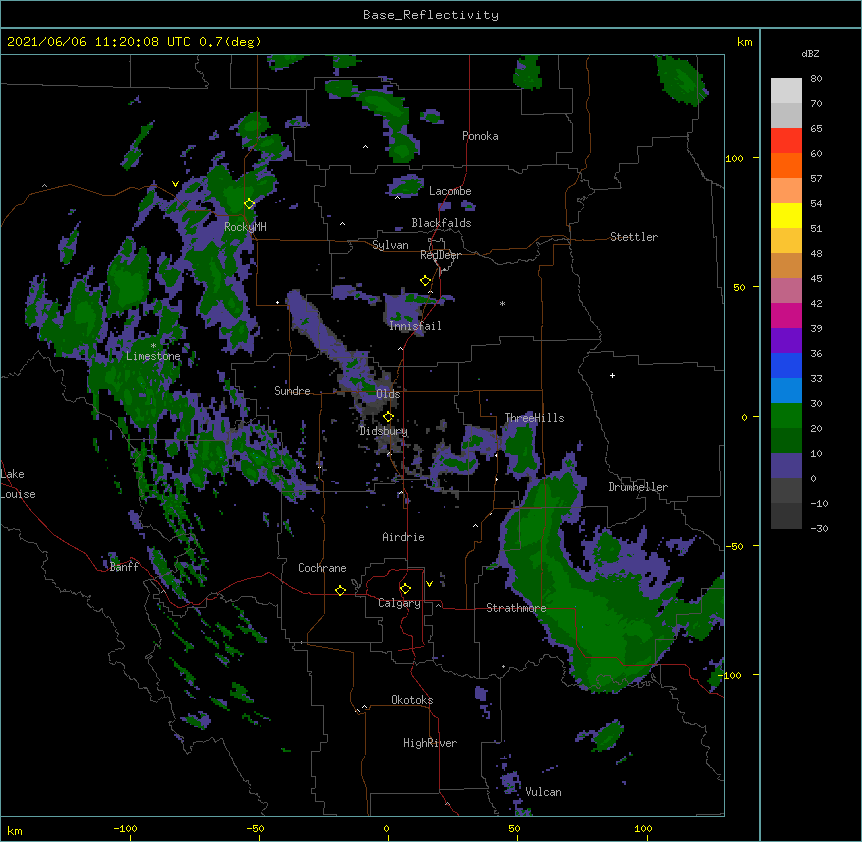Click the yellow diamond marker above Calgary
Viewport: 862px width, 842px height.
[405, 589]
